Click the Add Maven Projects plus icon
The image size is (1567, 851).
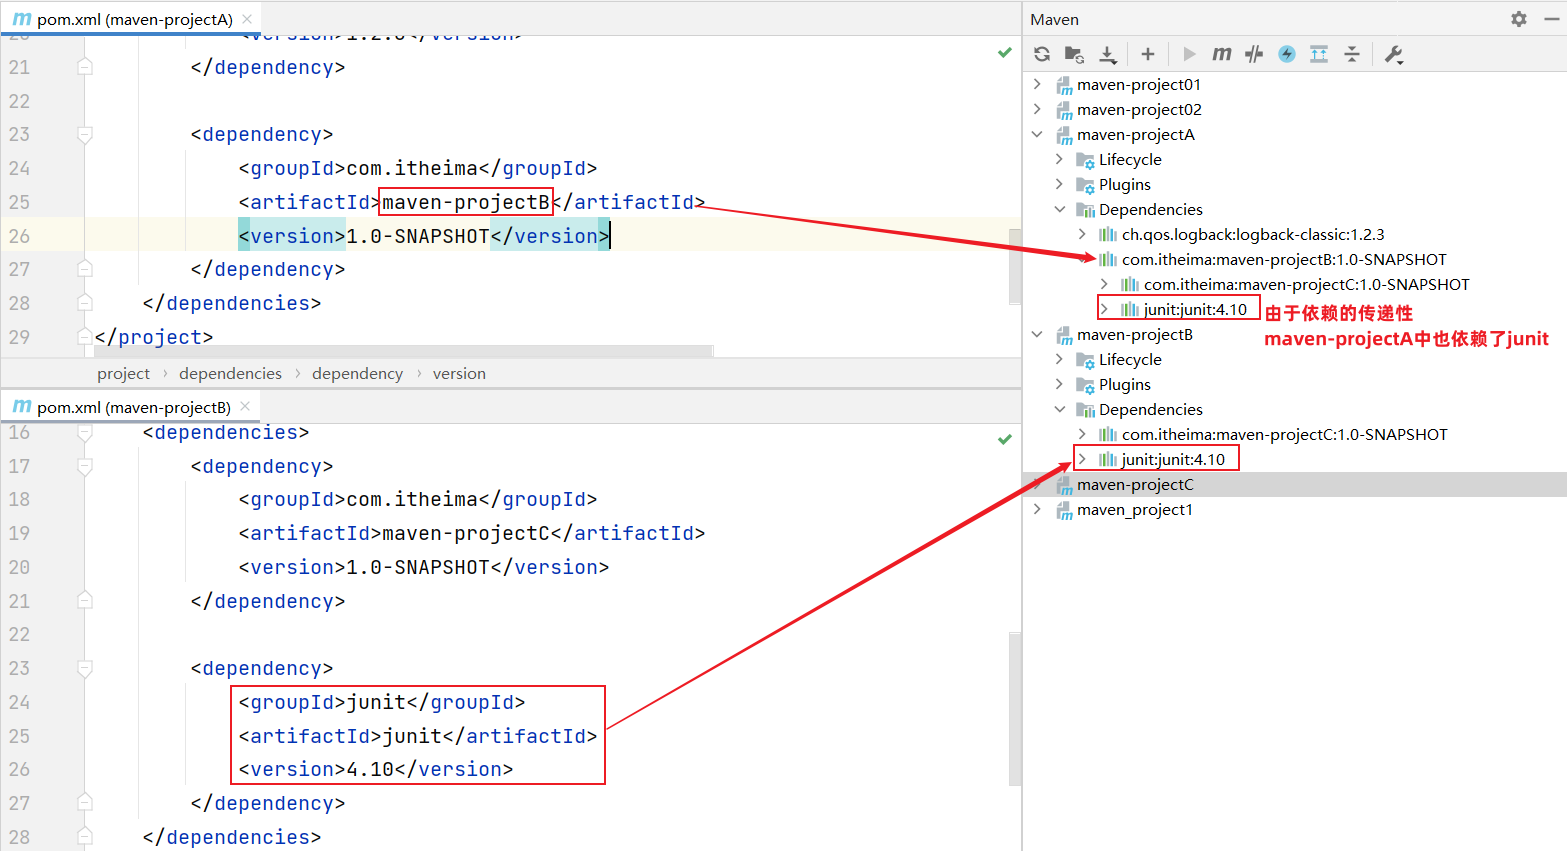pyautogui.click(x=1148, y=54)
